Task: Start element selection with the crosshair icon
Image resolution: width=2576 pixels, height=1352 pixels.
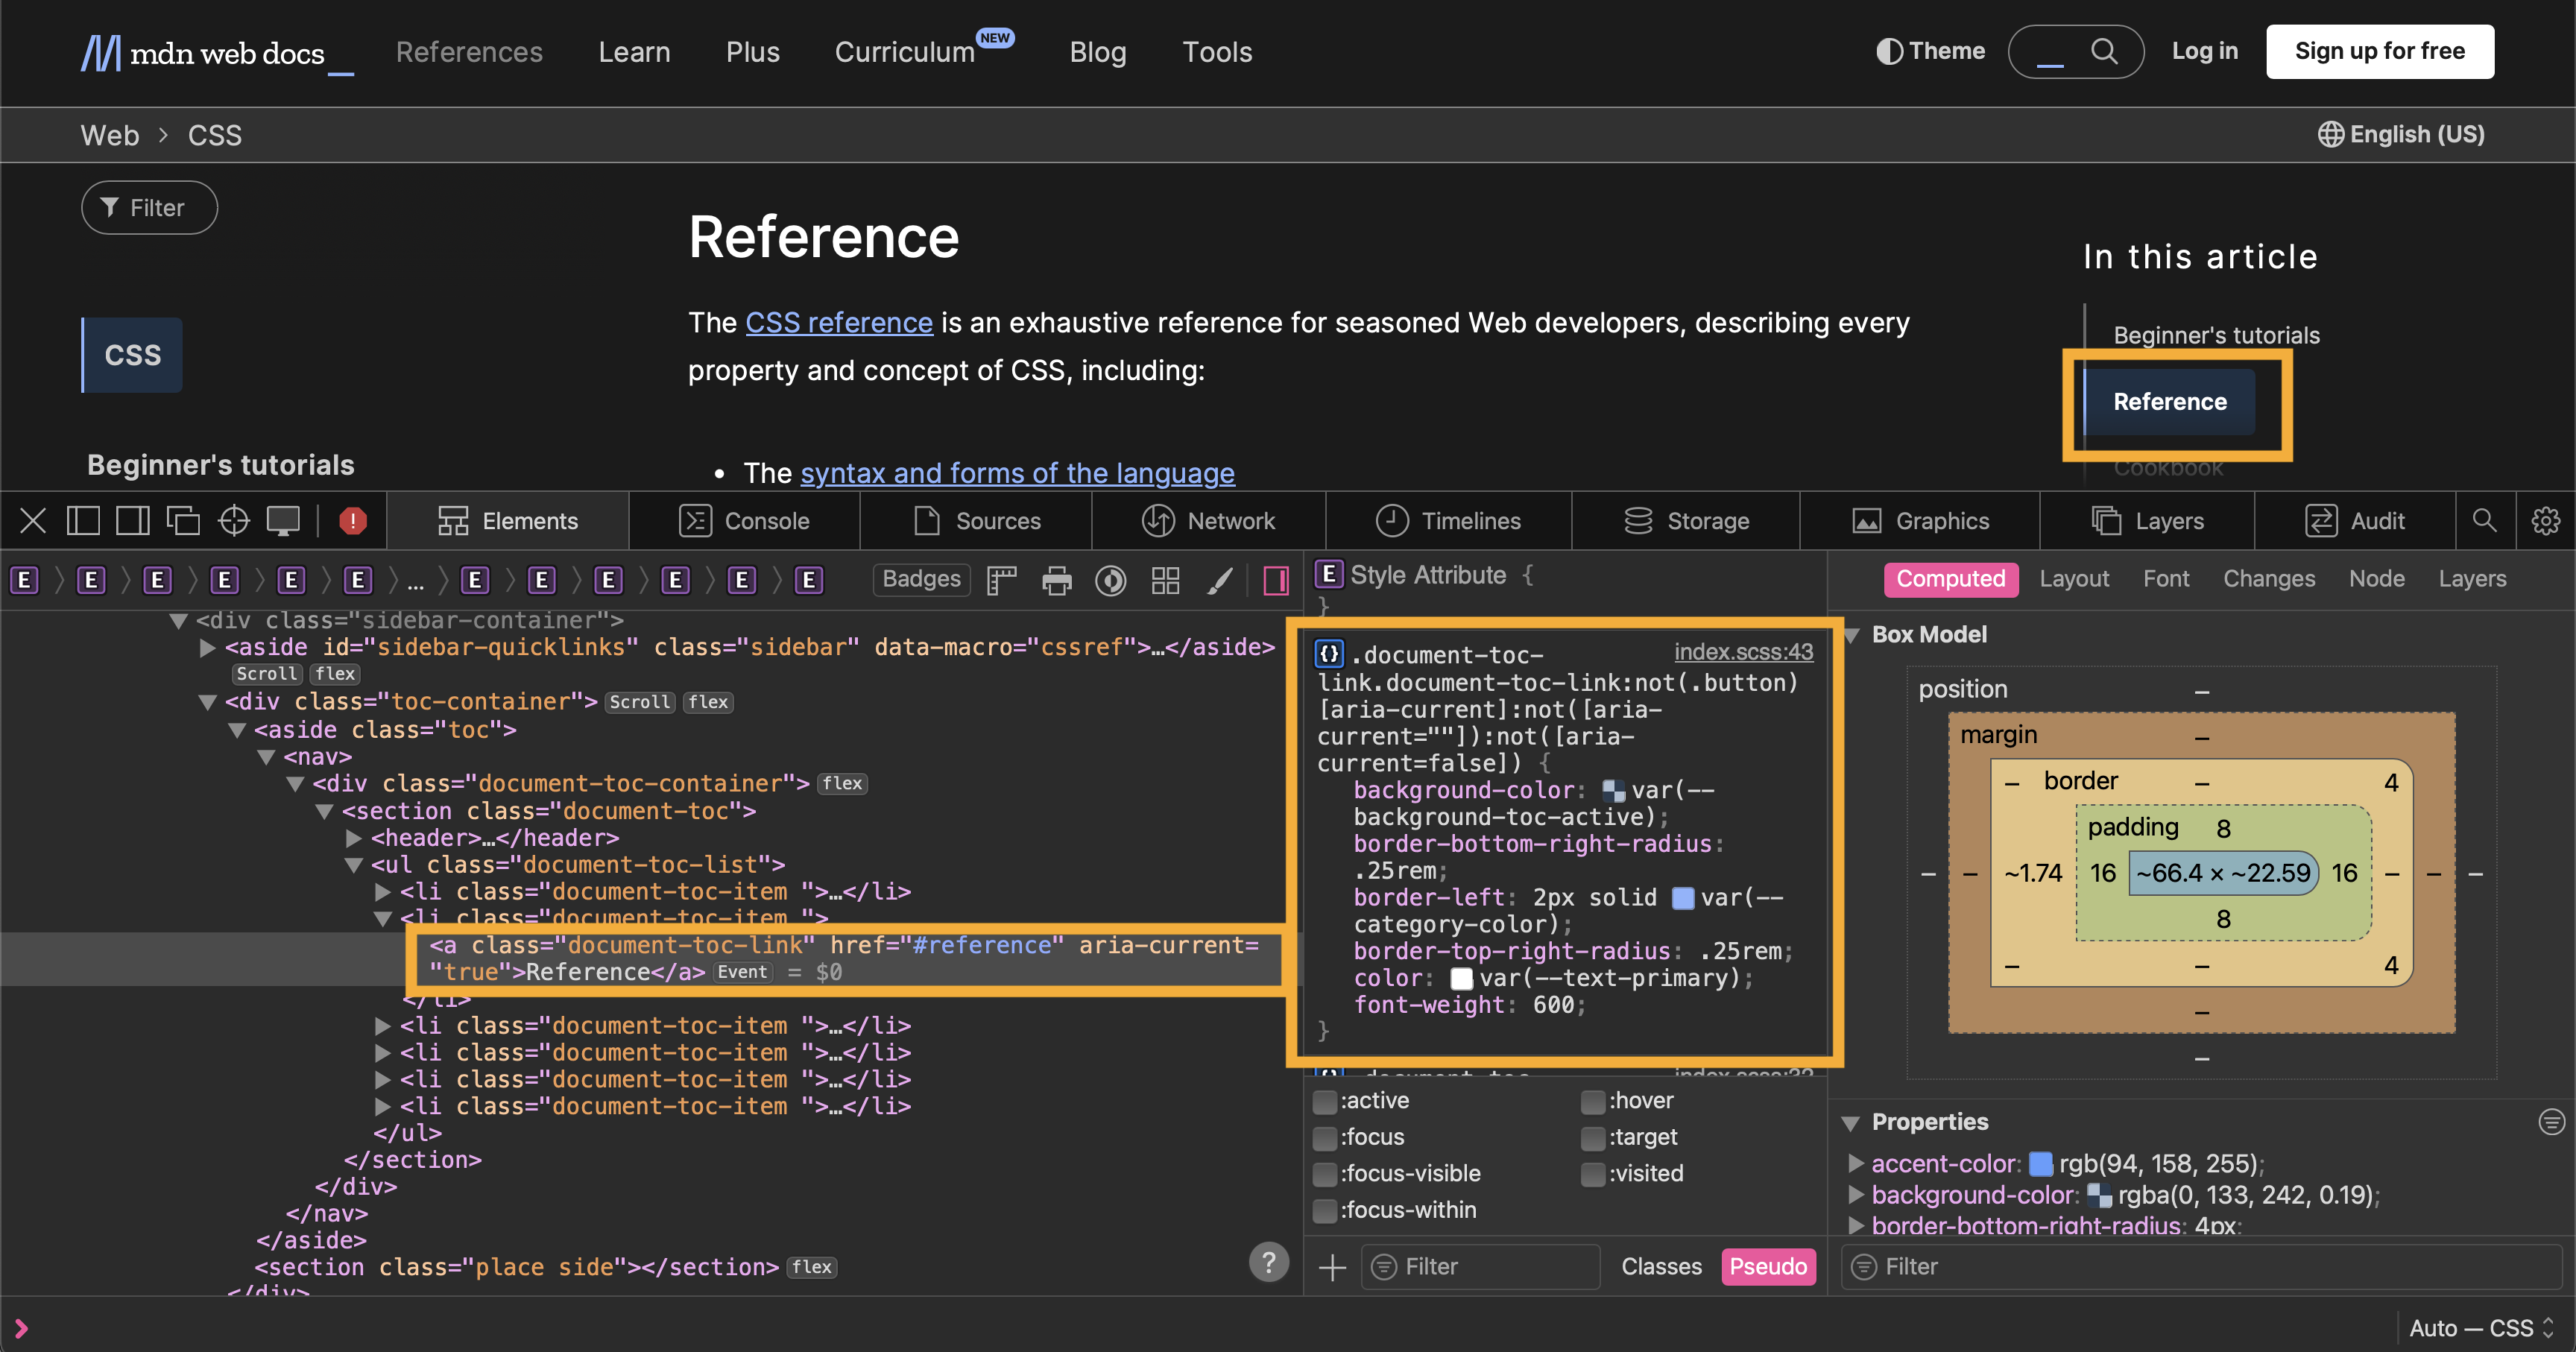Action: click(234, 520)
